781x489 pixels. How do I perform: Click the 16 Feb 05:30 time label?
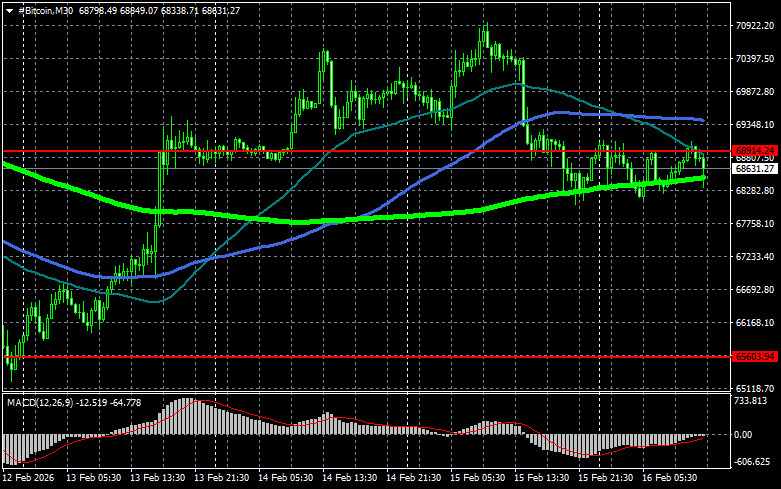(x=669, y=478)
